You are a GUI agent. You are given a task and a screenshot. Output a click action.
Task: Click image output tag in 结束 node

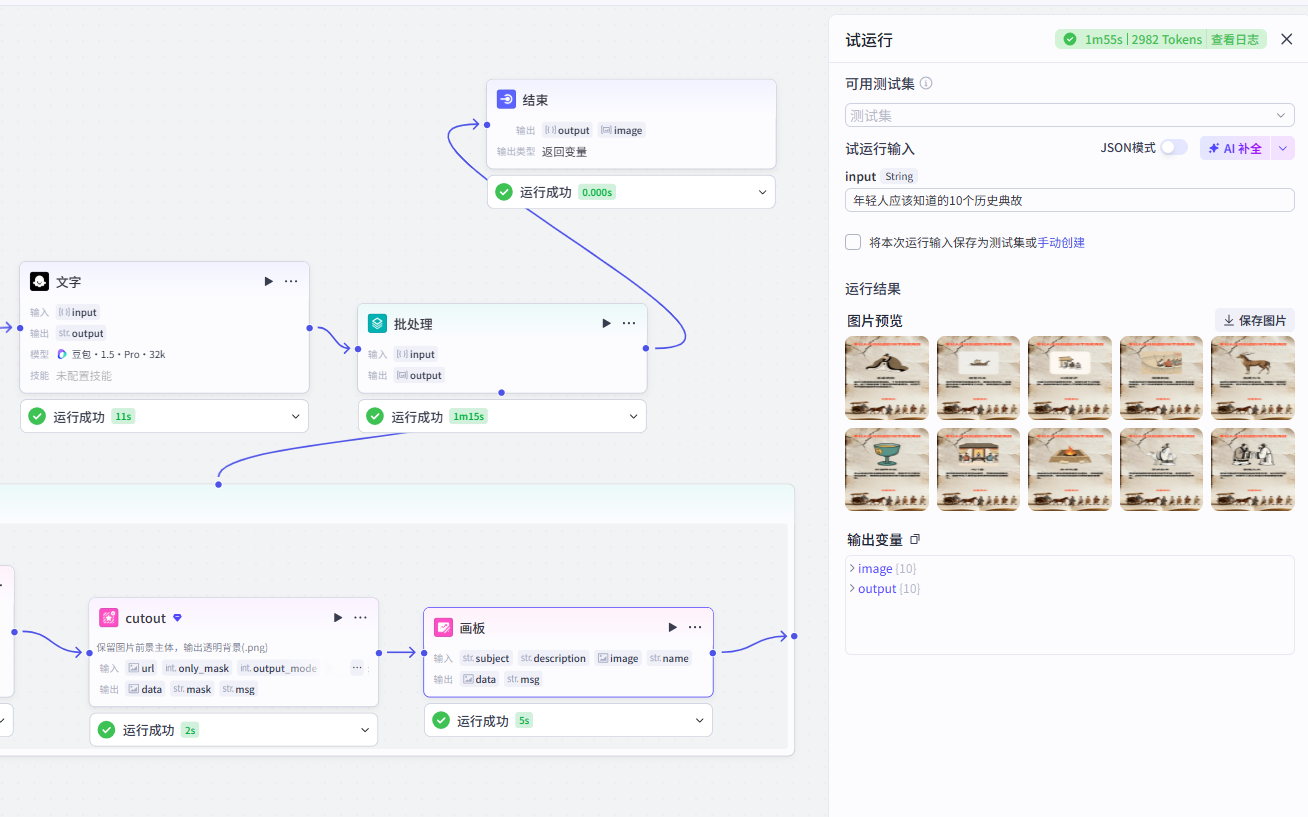(x=621, y=130)
